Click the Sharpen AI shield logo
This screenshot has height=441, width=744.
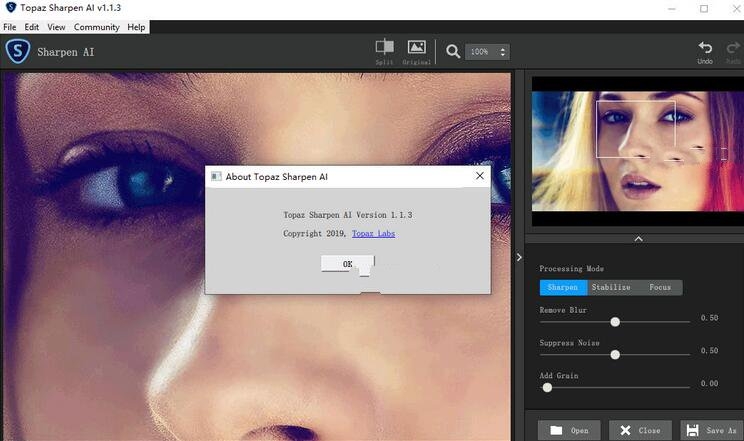pos(17,51)
